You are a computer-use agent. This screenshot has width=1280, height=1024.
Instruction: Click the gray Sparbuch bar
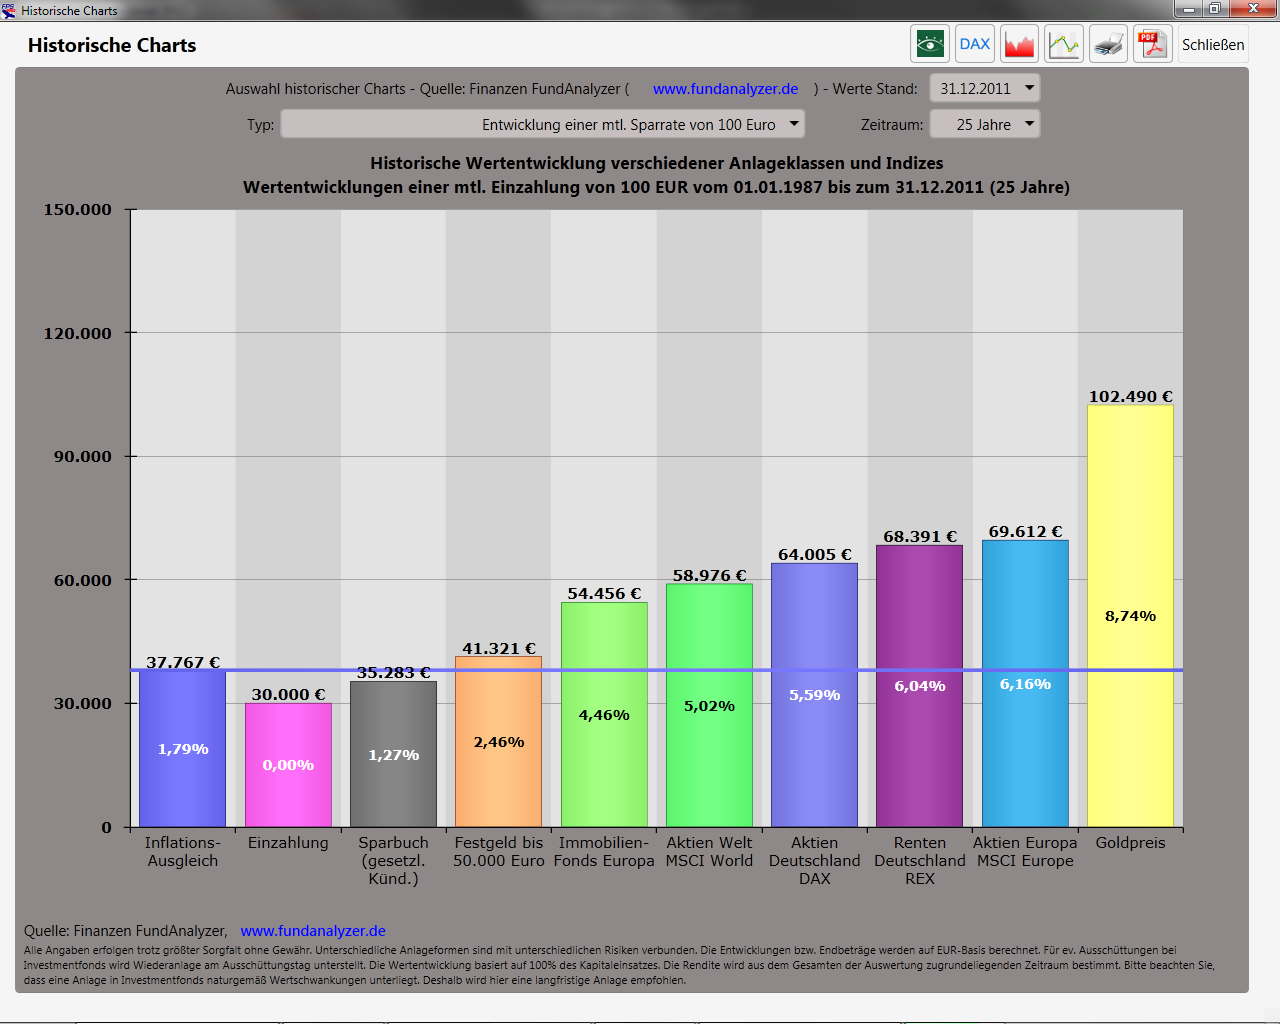[393, 754]
